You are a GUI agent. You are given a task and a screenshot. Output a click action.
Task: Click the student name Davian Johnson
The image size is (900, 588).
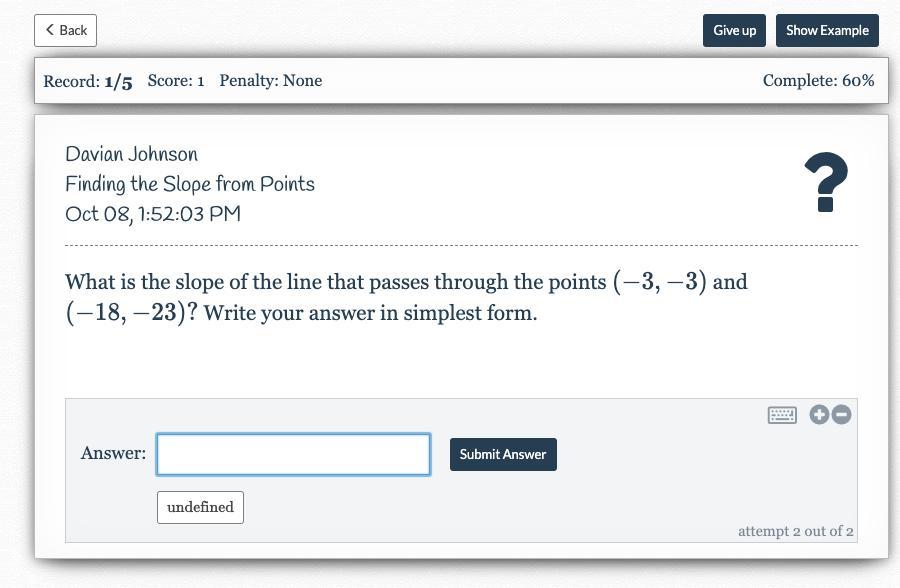click(x=131, y=154)
